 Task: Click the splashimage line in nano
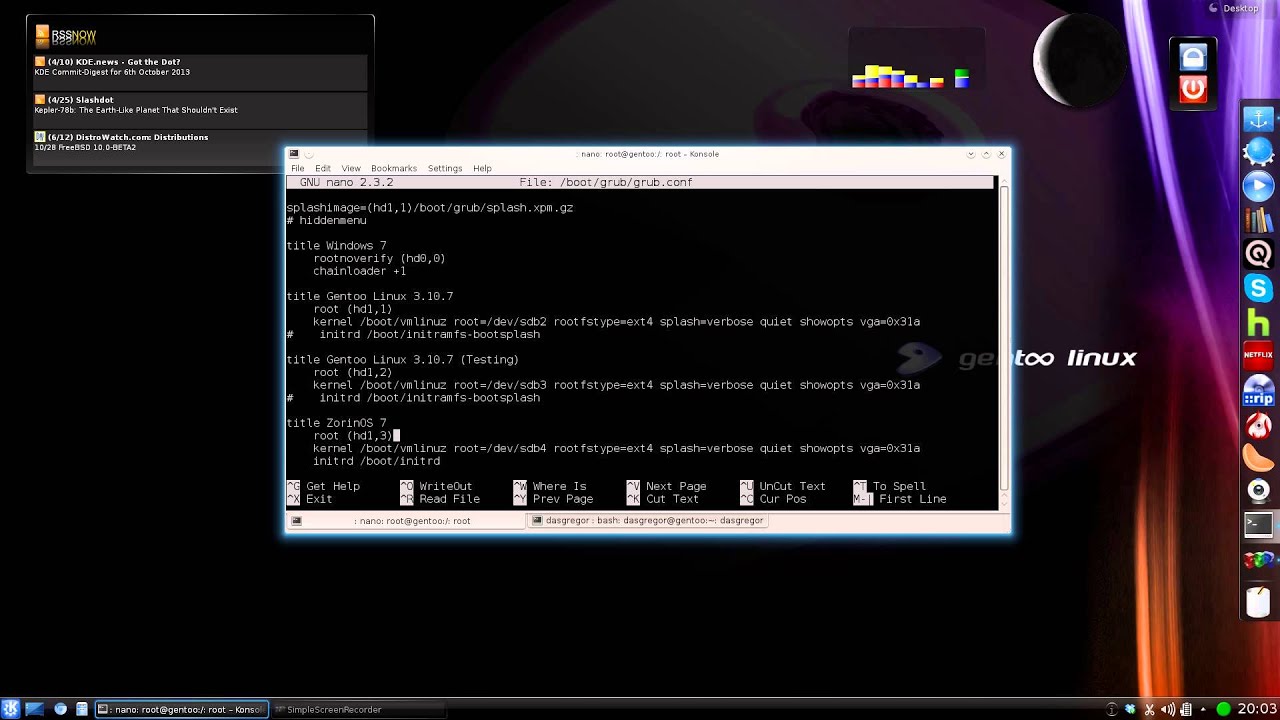coord(430,208)
